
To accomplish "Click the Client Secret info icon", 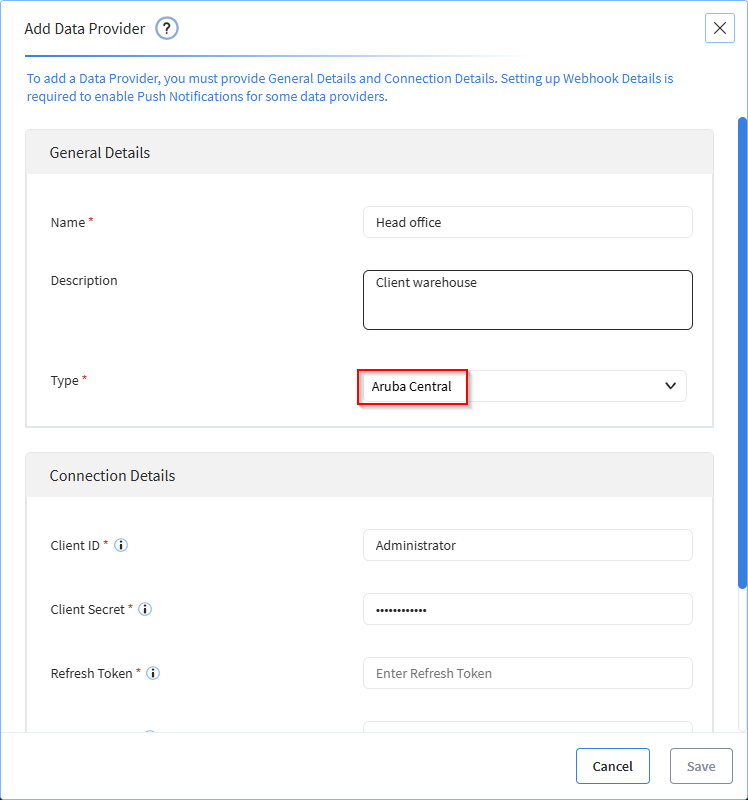I will click(x=145, y=609).
